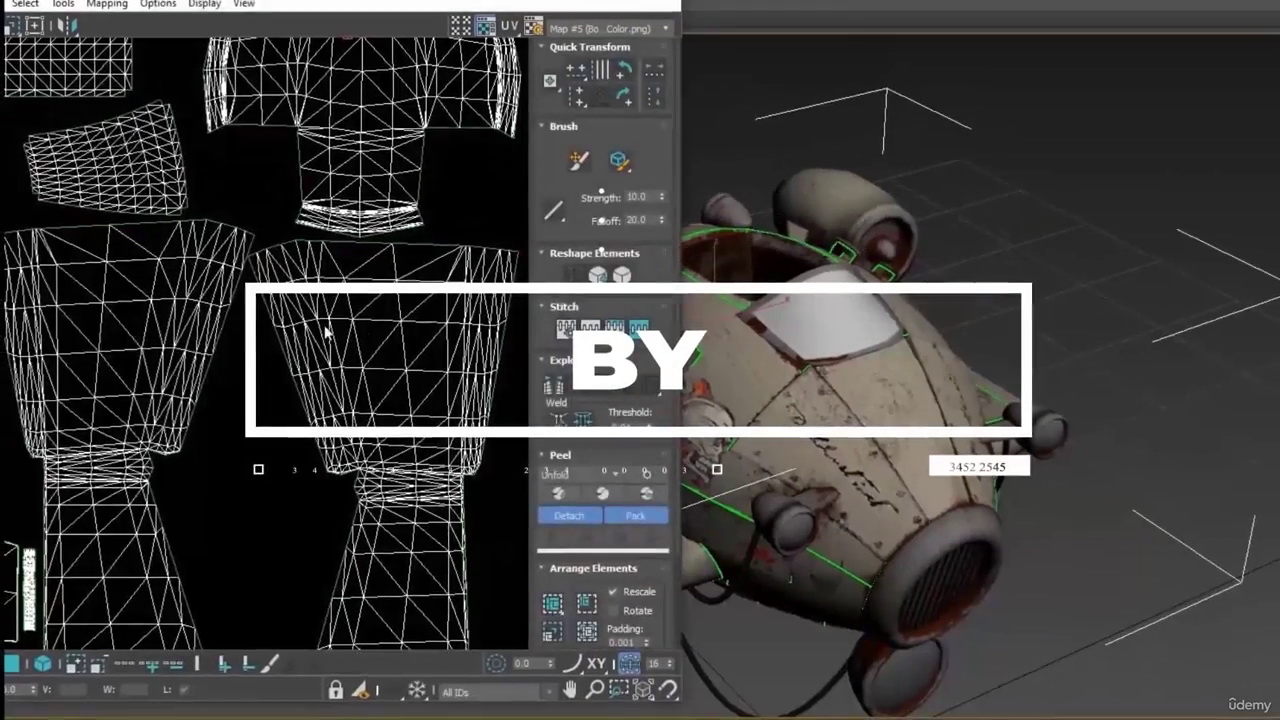This screenshot has height=720, width=1280.
Task: Click the V coordinate input field
Action: click(x=73, y=690)
